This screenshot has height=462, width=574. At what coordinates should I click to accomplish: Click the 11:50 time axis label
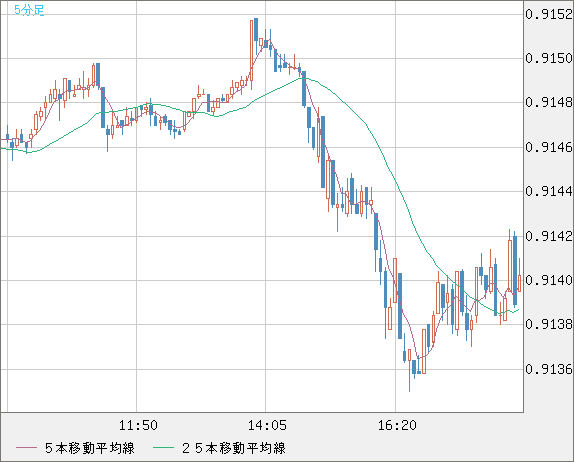click(x=138, y=425)
